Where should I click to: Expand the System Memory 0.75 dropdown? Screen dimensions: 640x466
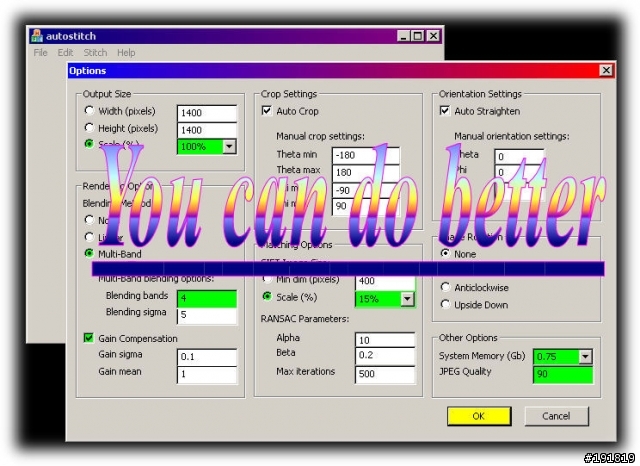(585, 357)
